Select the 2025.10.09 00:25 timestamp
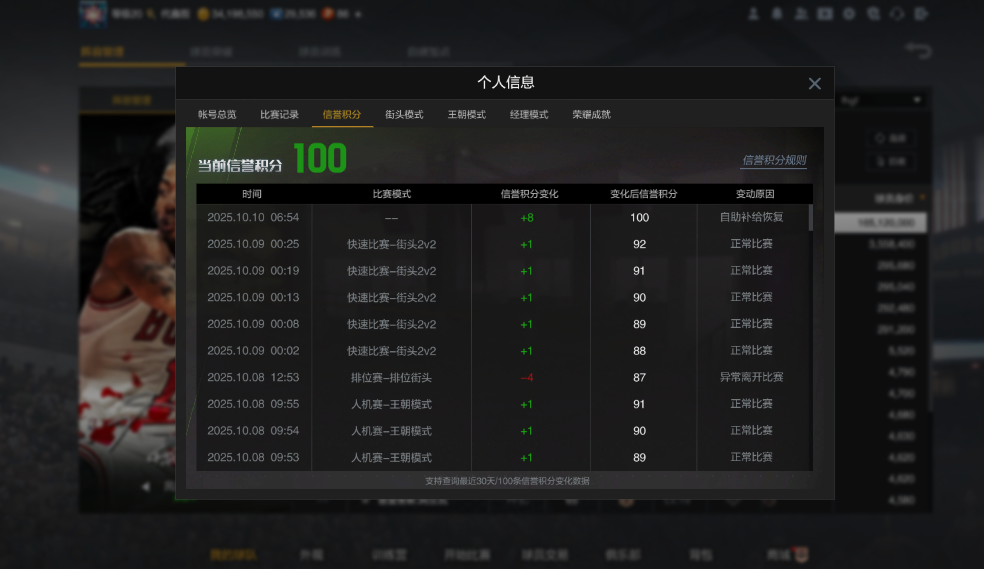The width and height of the screenshot is (984, 569). (253, 244)
